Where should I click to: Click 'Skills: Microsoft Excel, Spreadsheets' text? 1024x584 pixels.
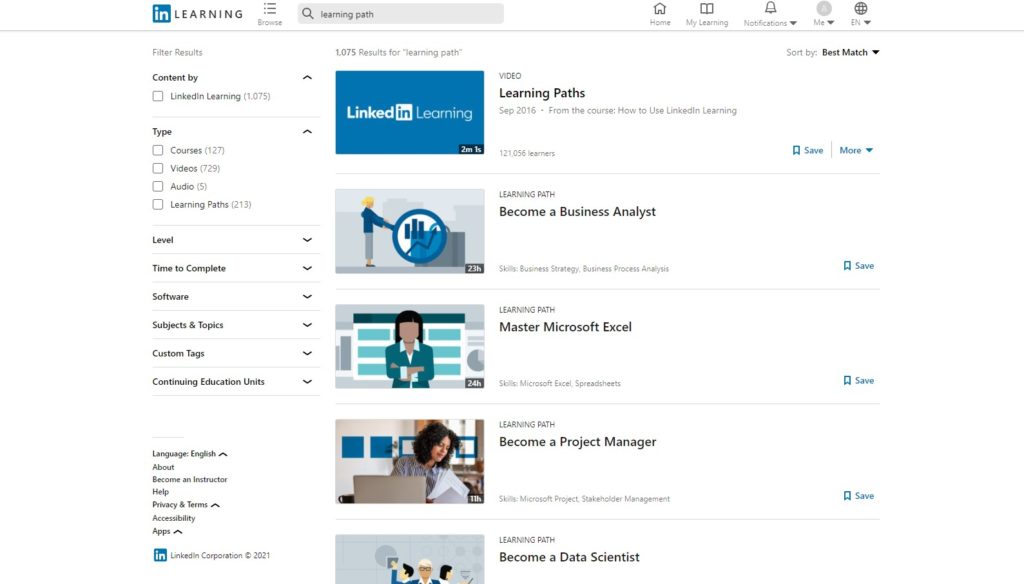[560, 383]
